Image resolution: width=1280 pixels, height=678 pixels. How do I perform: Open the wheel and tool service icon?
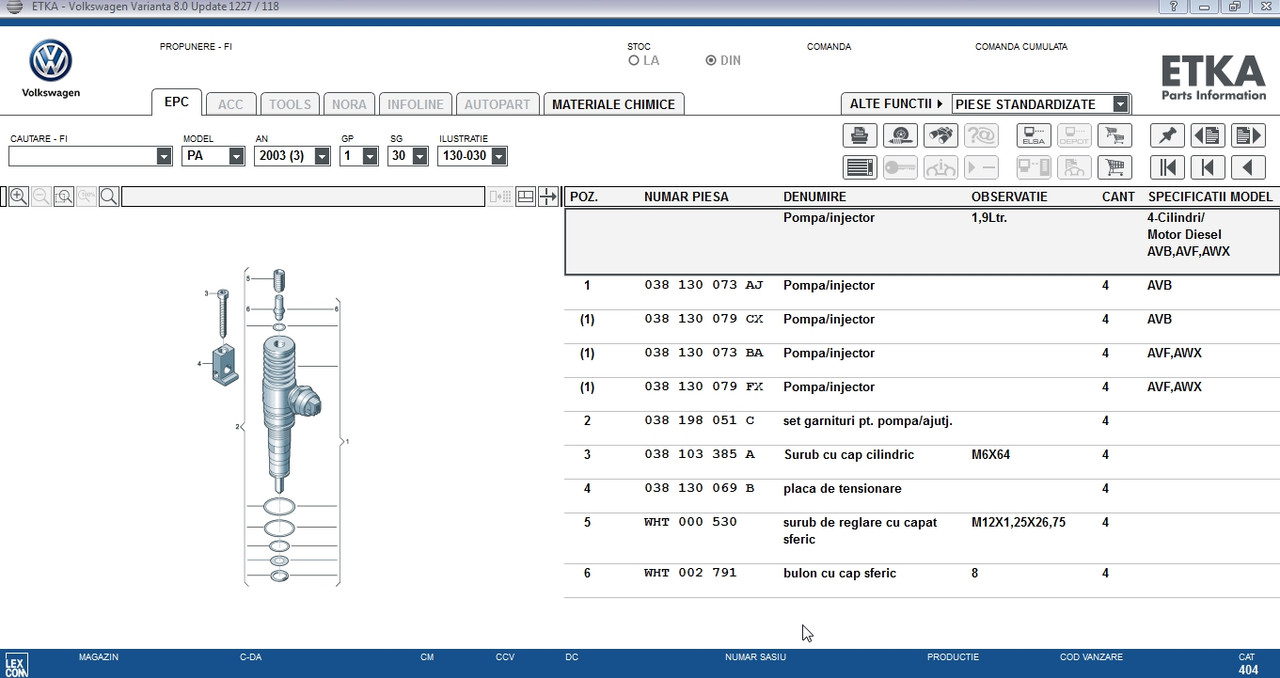pyautogui.click(x=900, y=136)
